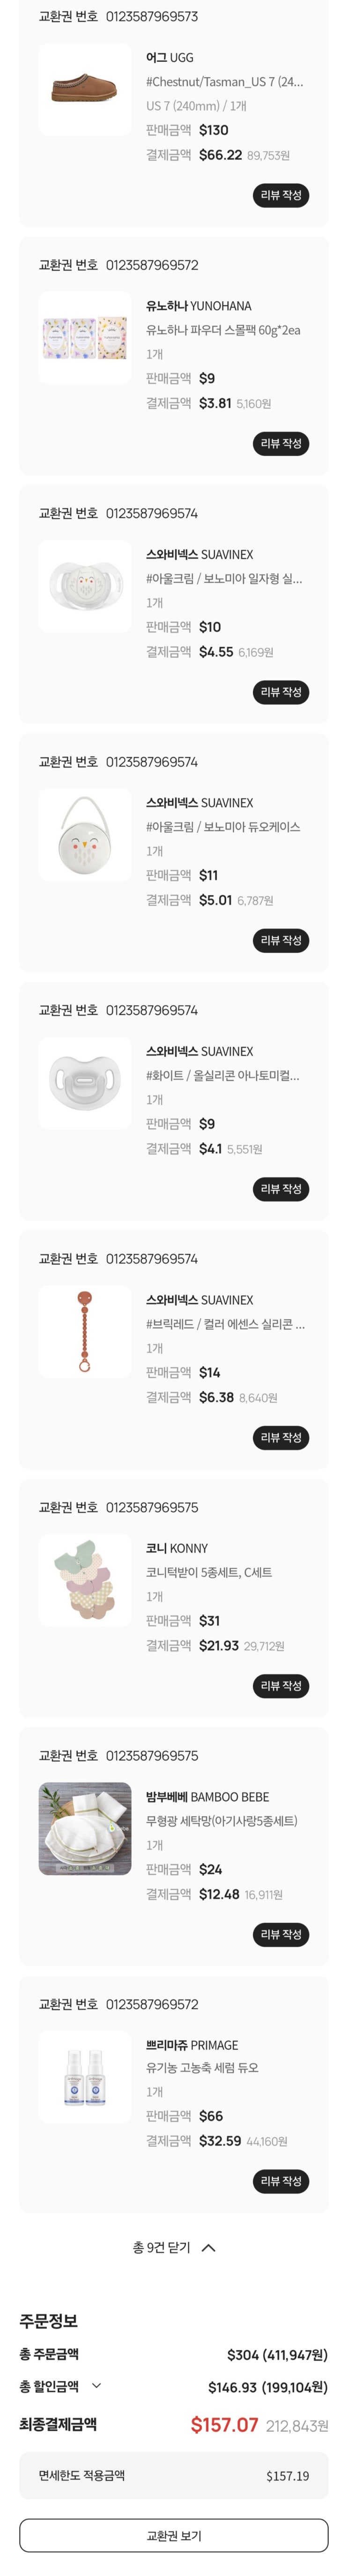
Task: Write review for Suavinex brick red clip
Action: click(281, 1438)
